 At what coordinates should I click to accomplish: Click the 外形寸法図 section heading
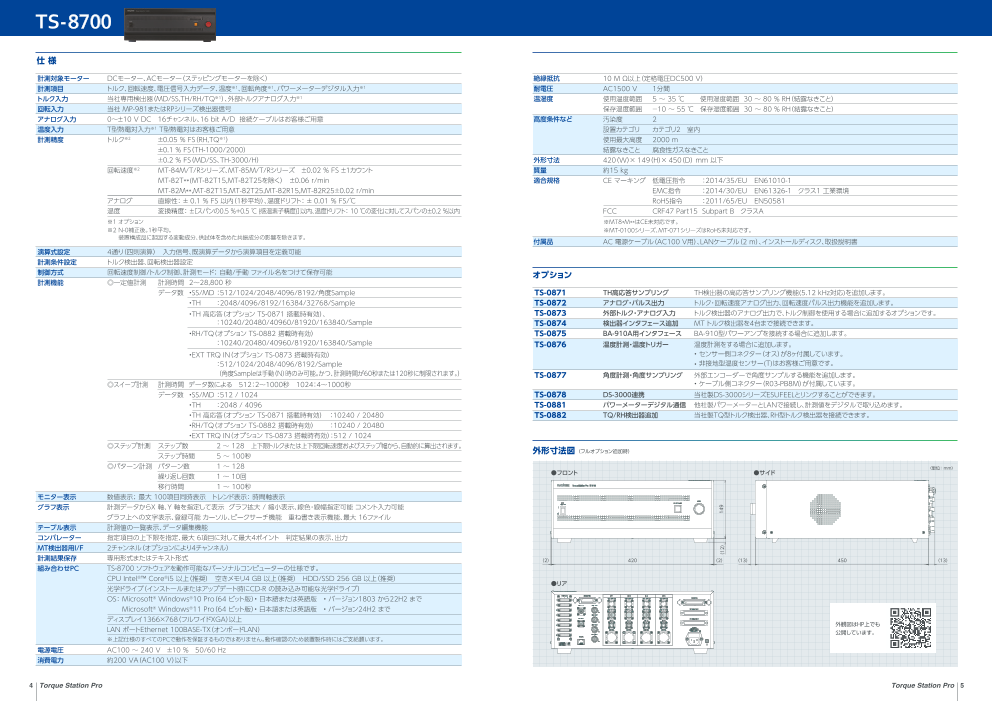pos(554,451)
